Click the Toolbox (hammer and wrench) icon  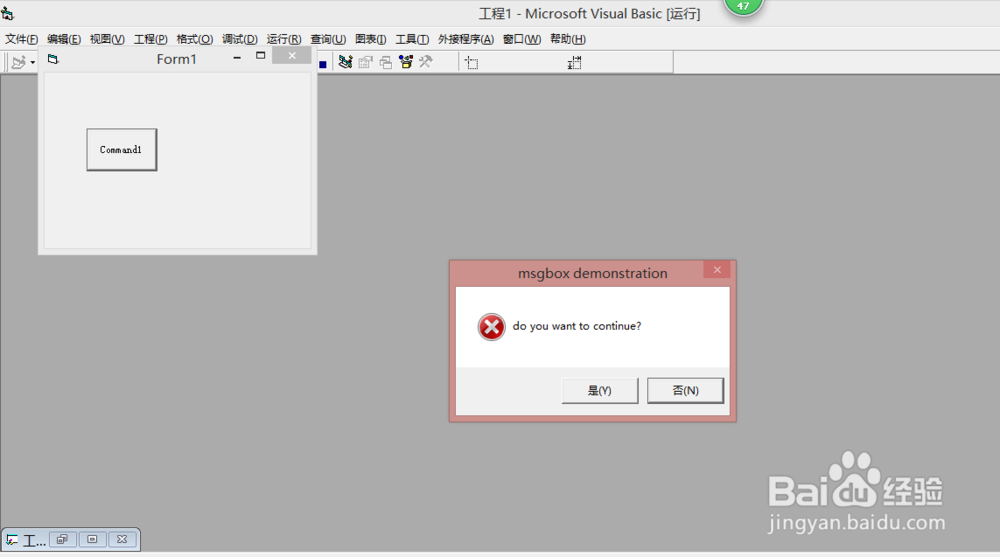tap(425, 62)
